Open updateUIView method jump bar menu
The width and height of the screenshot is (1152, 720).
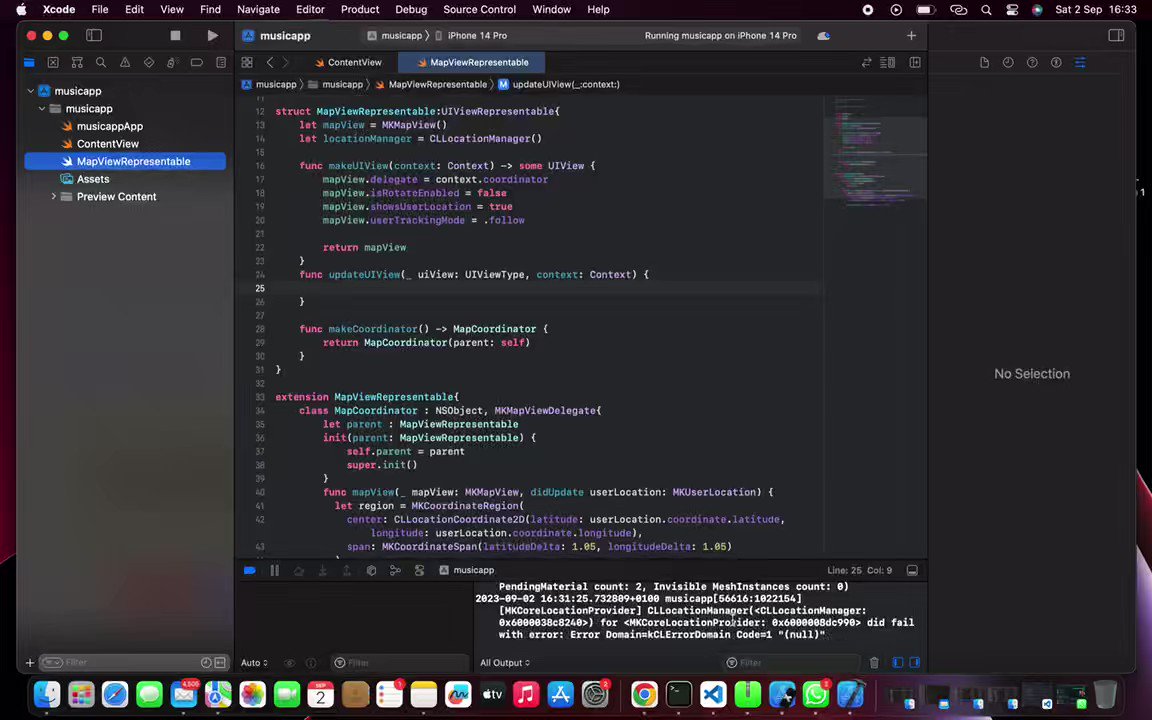click(x=559, y=84)
